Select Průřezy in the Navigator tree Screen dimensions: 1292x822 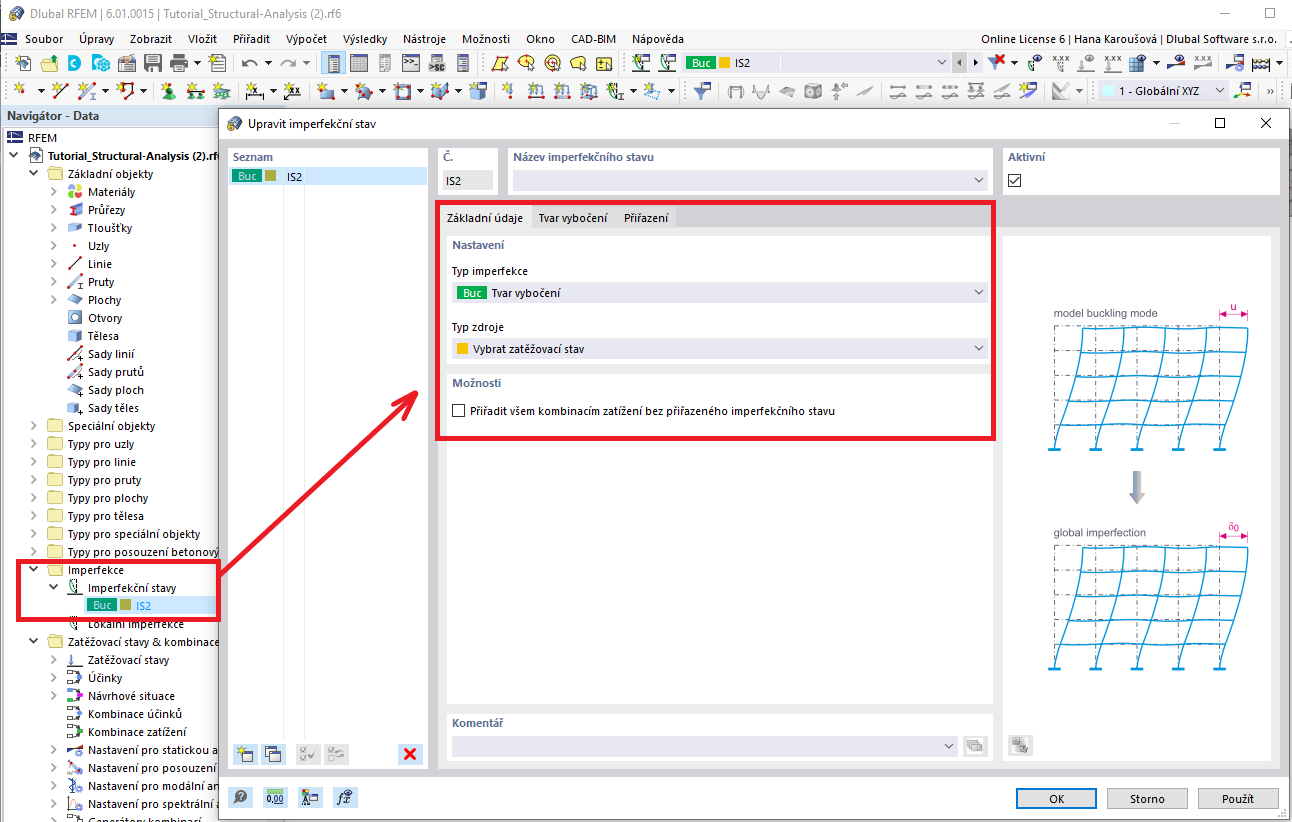click(x=106, y=210)
